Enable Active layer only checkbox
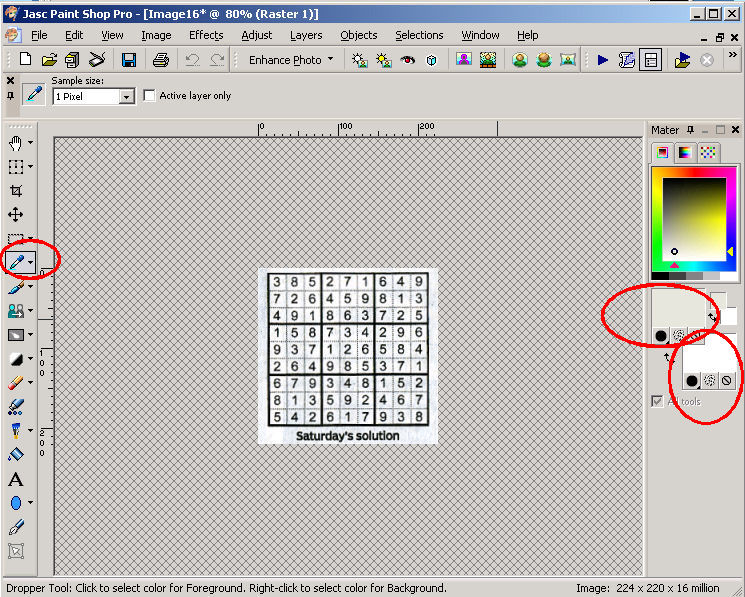 click(150, 96)
